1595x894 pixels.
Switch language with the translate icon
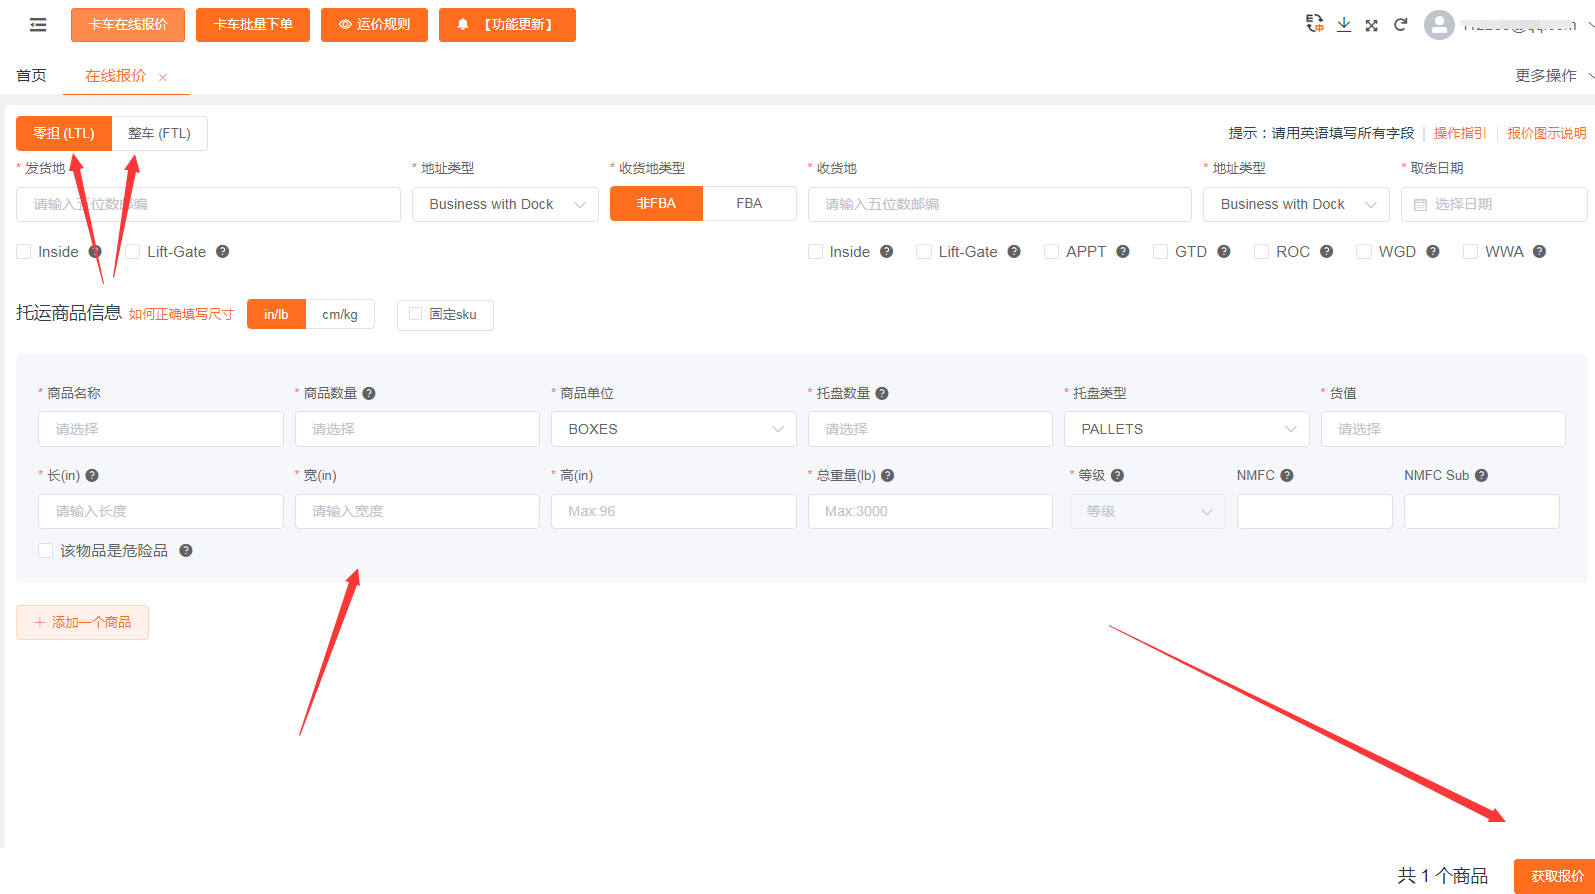[x=1315, y=24]
